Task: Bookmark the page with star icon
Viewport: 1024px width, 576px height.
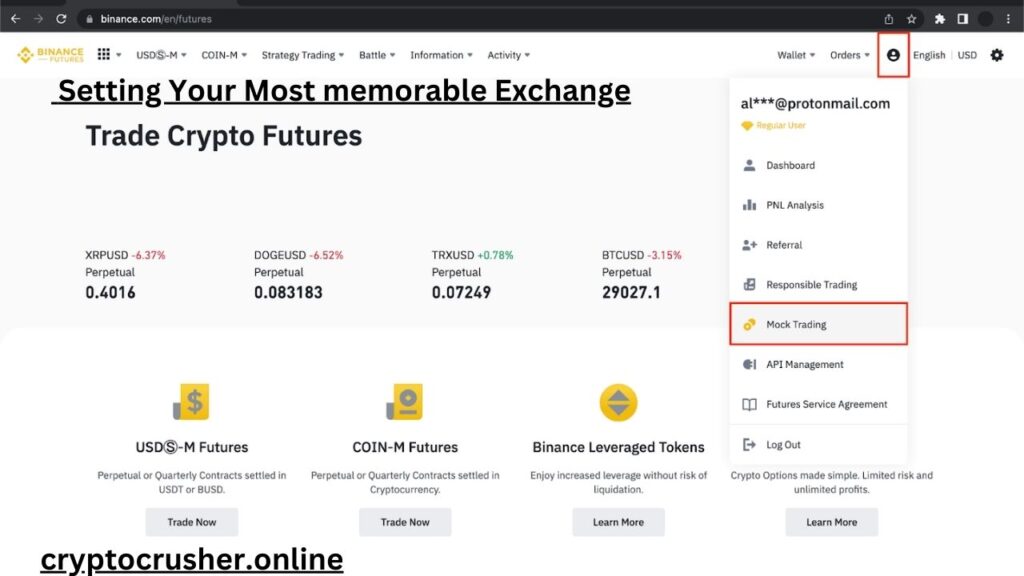Action: [x=912, y=19]
